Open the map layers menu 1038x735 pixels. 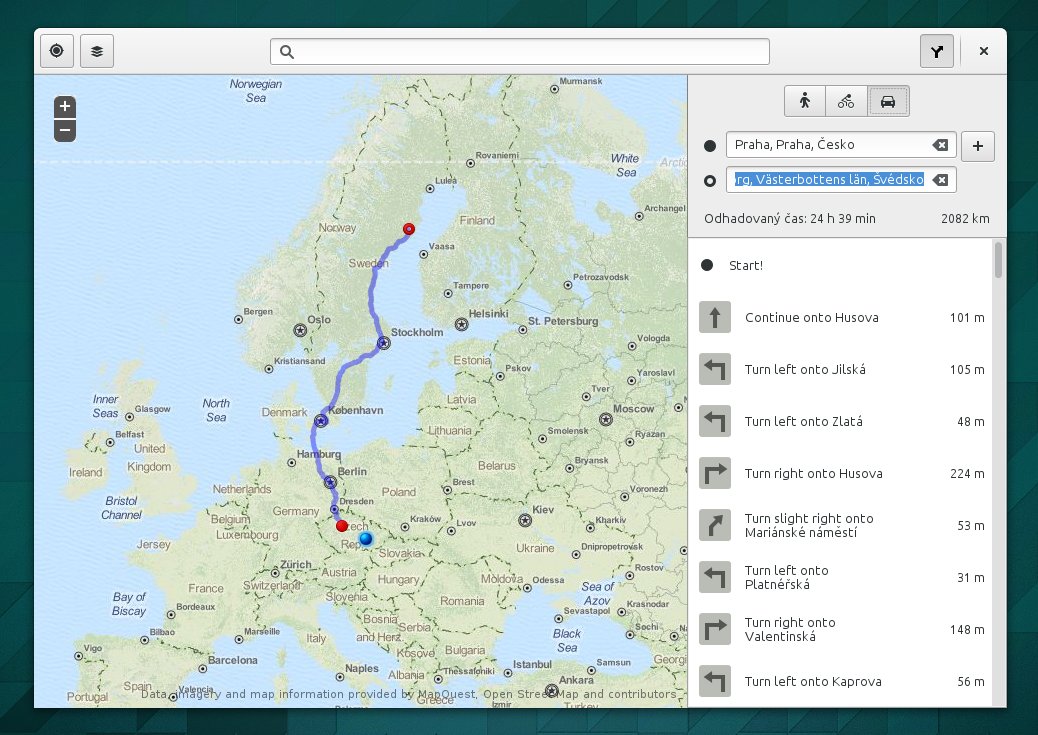point(97,51)
